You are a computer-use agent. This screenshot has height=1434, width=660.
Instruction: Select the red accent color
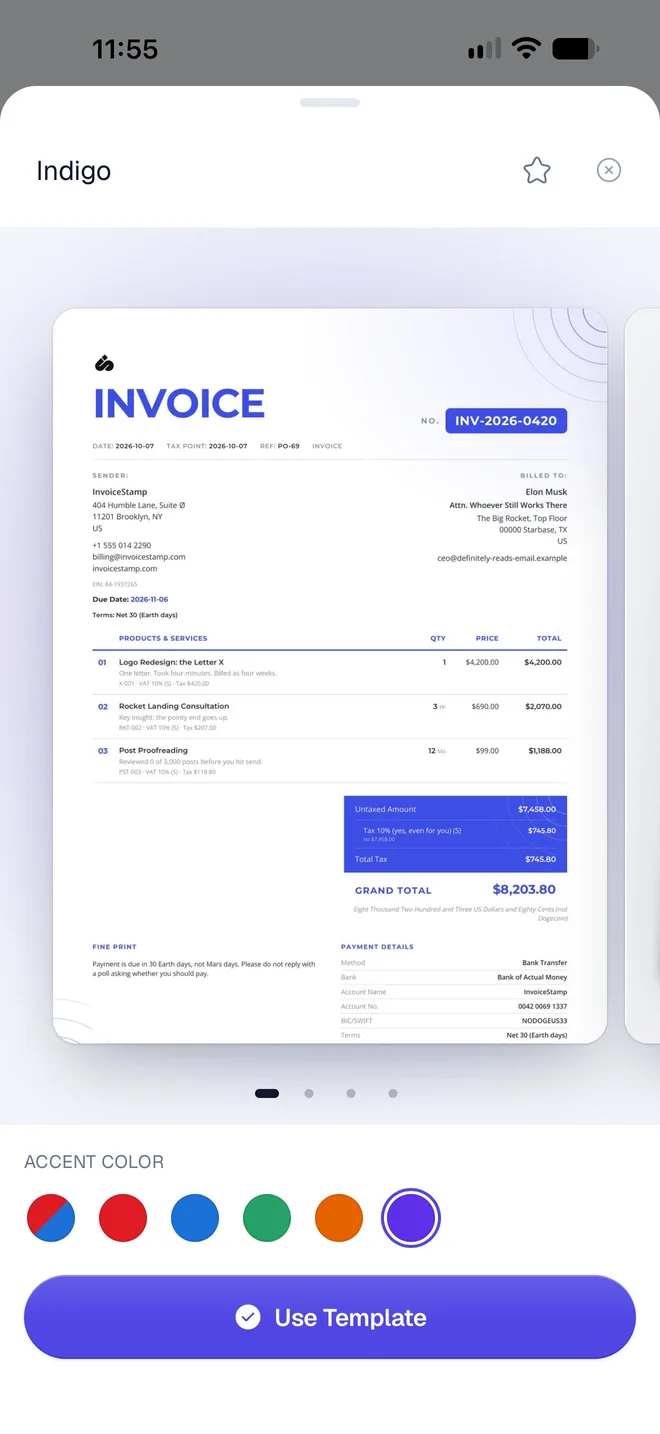tap(123, 1218)
